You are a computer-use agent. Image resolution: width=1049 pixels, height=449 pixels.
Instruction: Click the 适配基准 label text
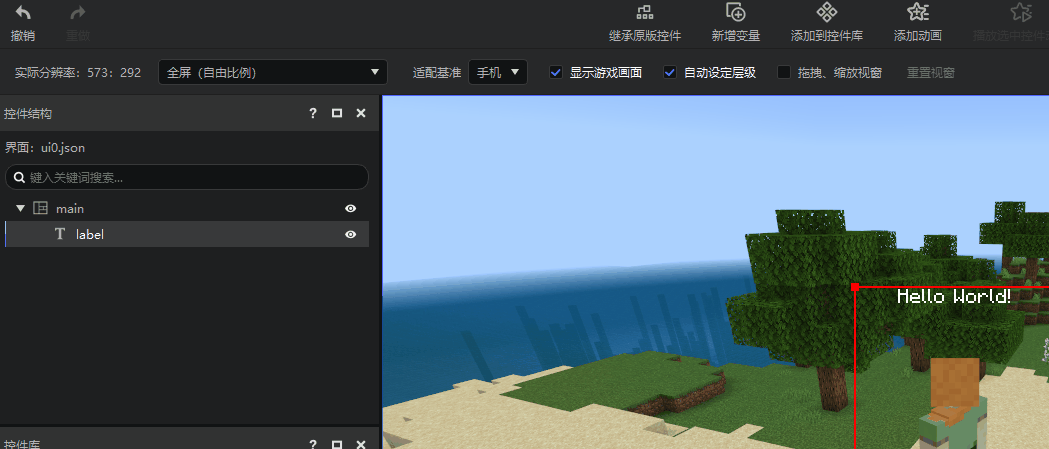(437, 72)
